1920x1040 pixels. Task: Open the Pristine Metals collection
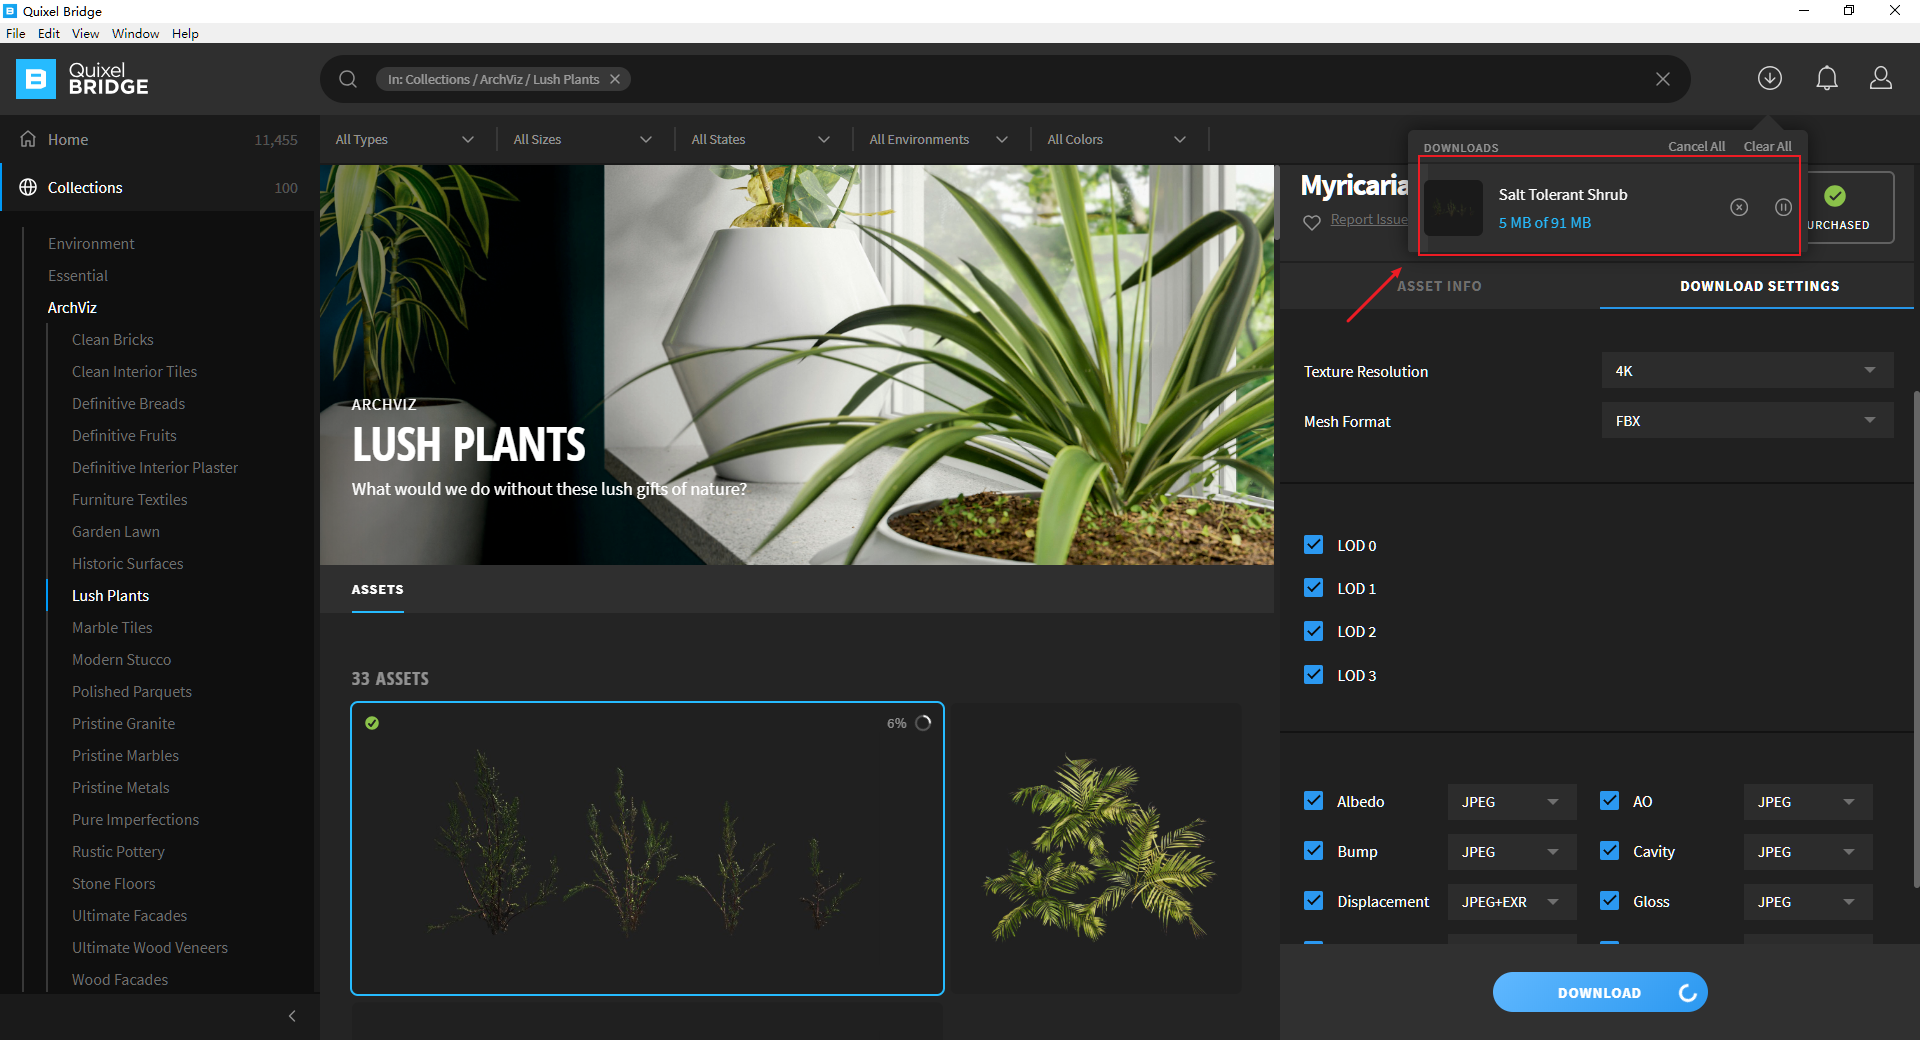point(121,788)
